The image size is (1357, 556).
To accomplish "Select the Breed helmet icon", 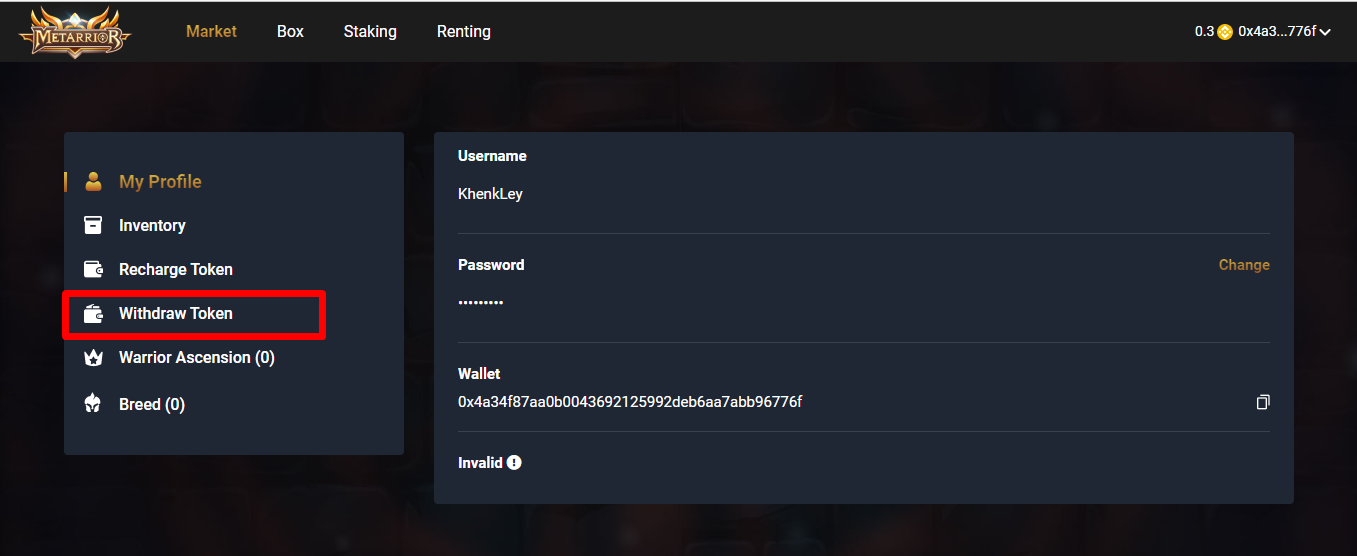I will point(93,404).
